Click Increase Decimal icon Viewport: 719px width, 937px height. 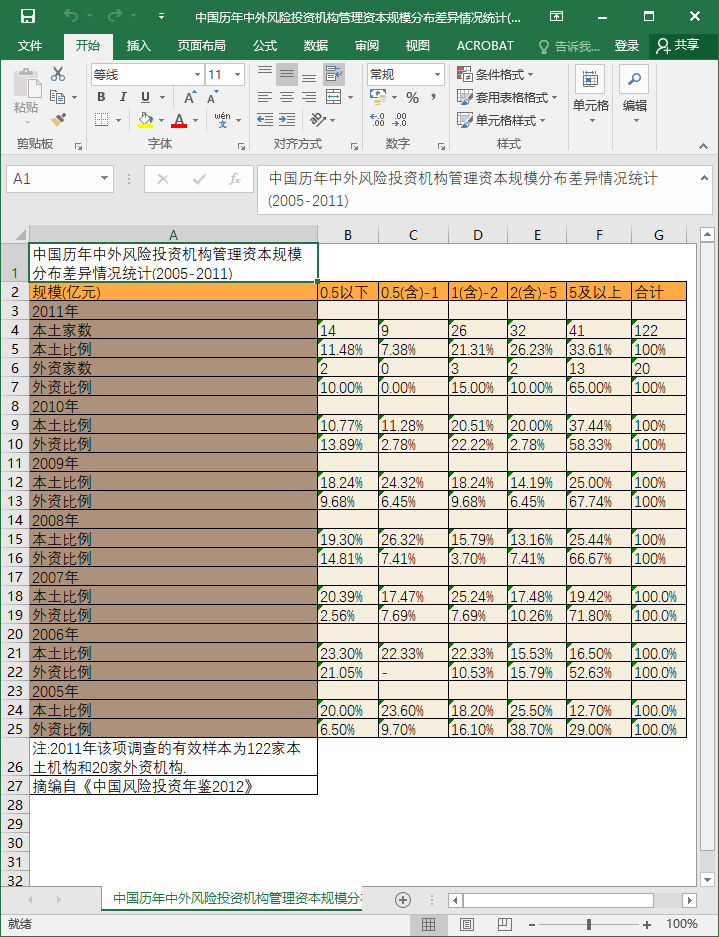[x=378, y=120]
